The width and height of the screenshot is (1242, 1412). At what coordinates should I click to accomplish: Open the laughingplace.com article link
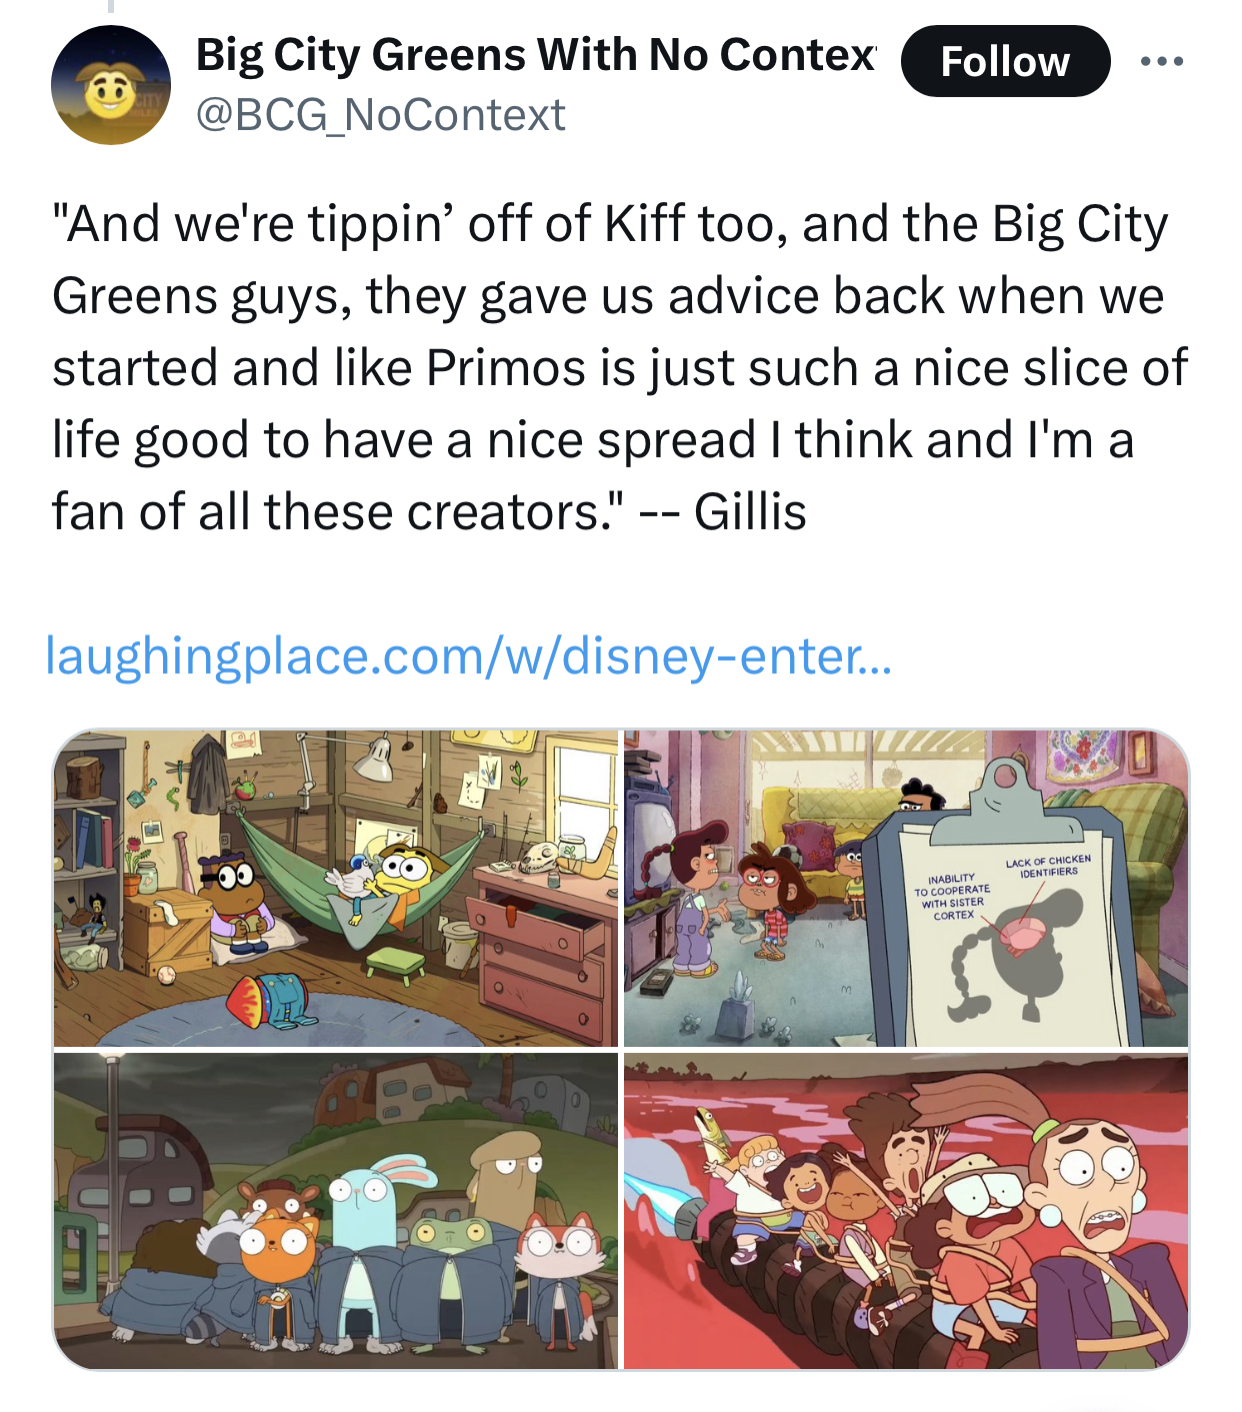coord(469,656)
